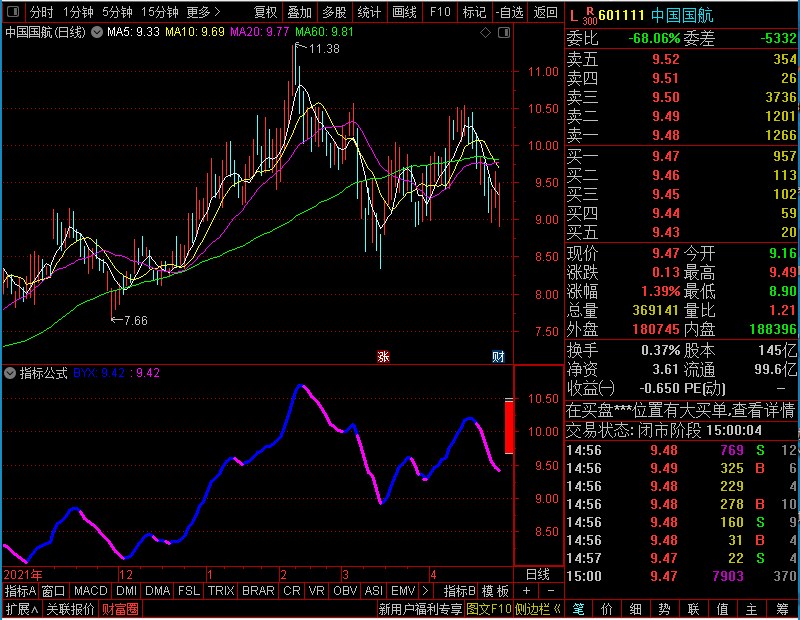The width and height of the screenshot is (800, 620).
Task: Switch indicator to BRAR
Action: [258, 591]
